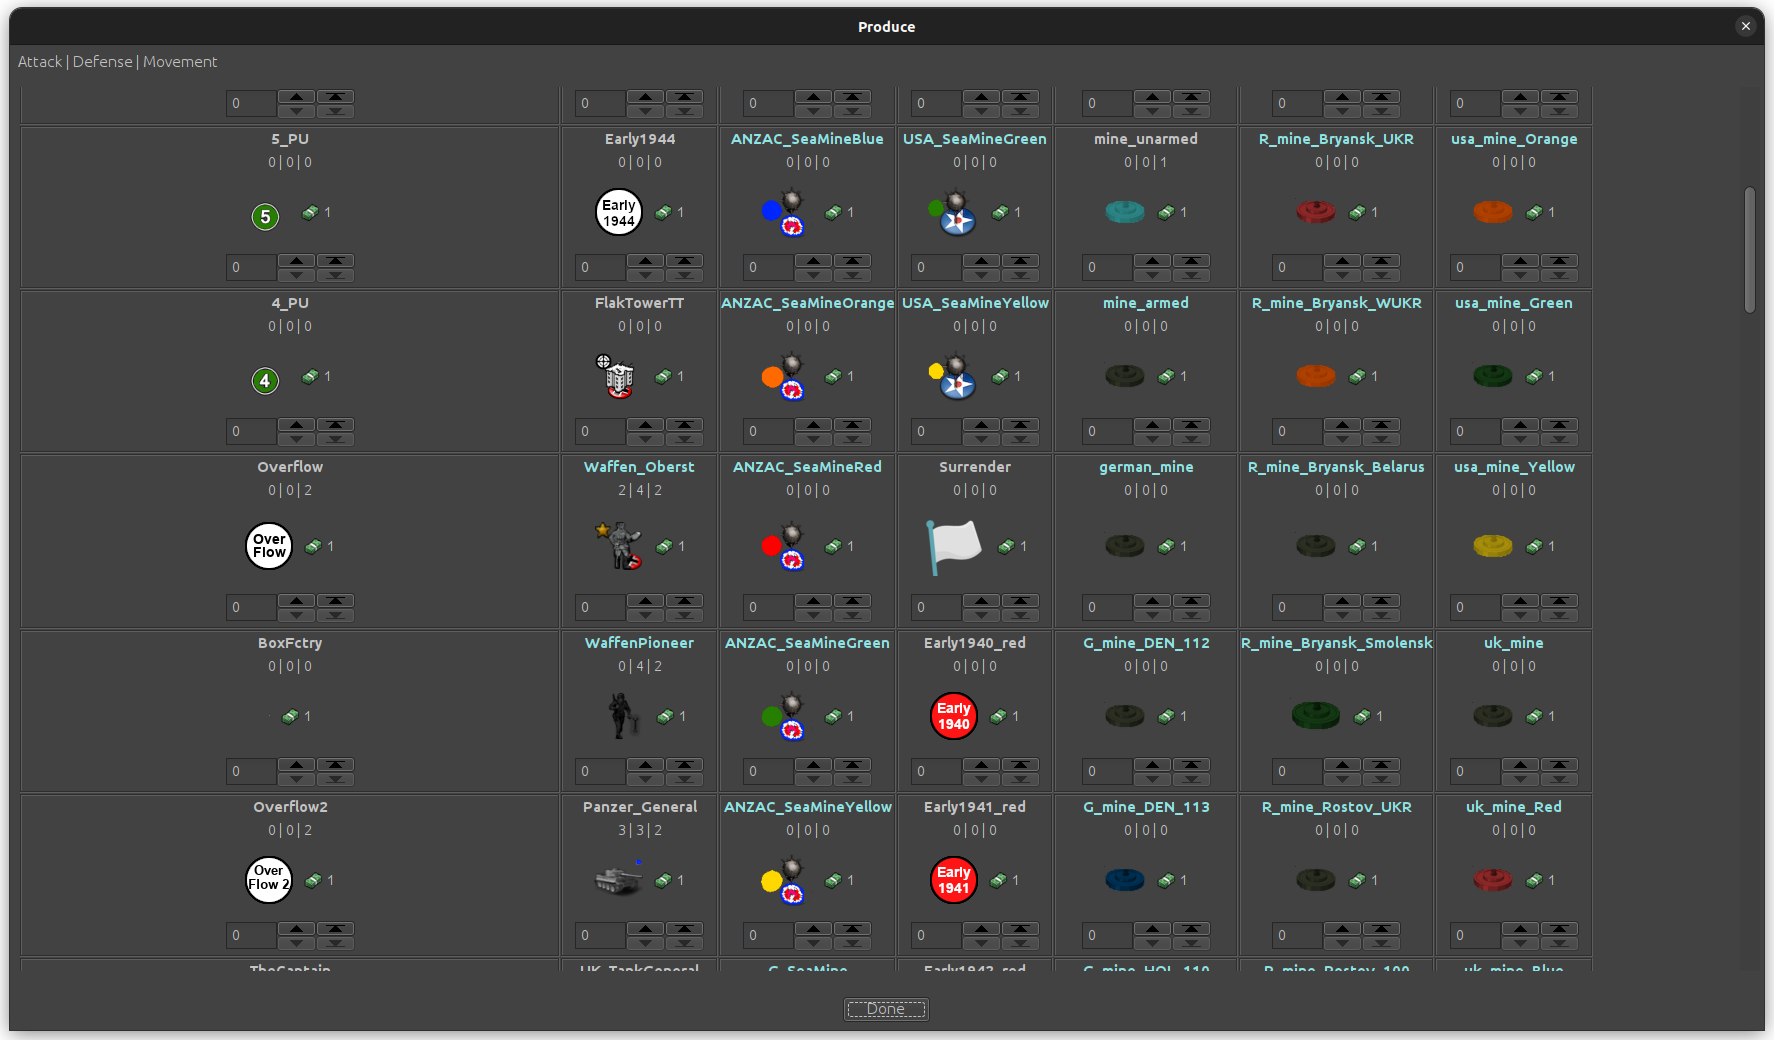Viewport: 1774px width, 1040px height.
Task: Set BoxFctry quantity to maximum
Action: pos(336,764)
